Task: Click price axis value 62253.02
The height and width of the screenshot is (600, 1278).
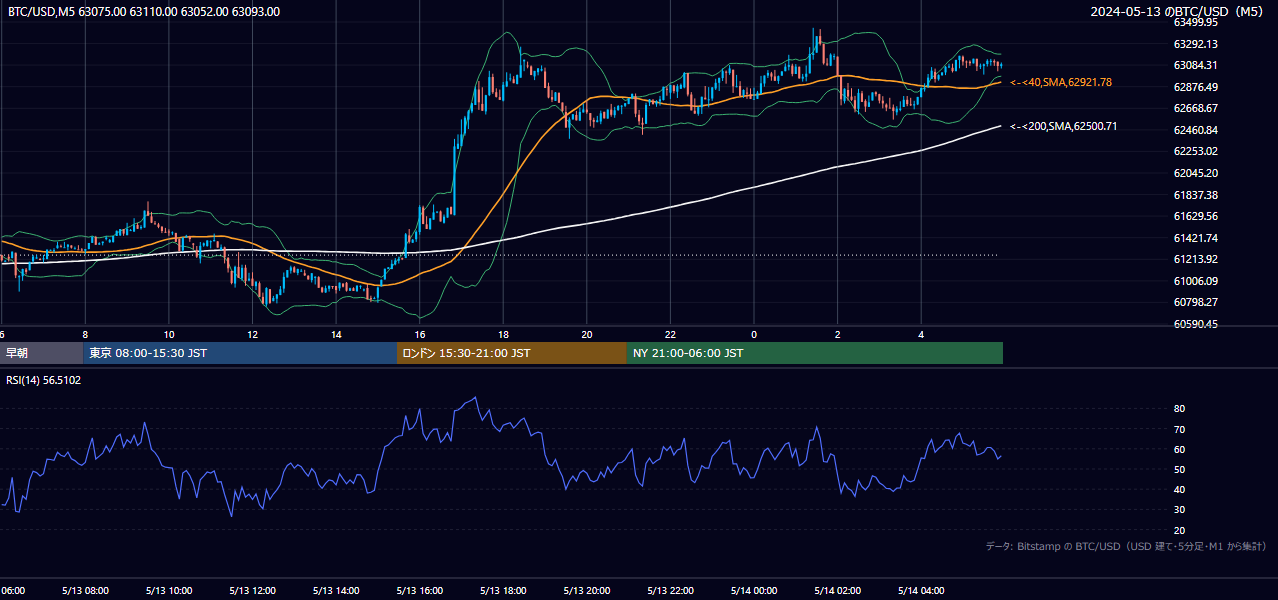Action: click(x=1197, y=151)
